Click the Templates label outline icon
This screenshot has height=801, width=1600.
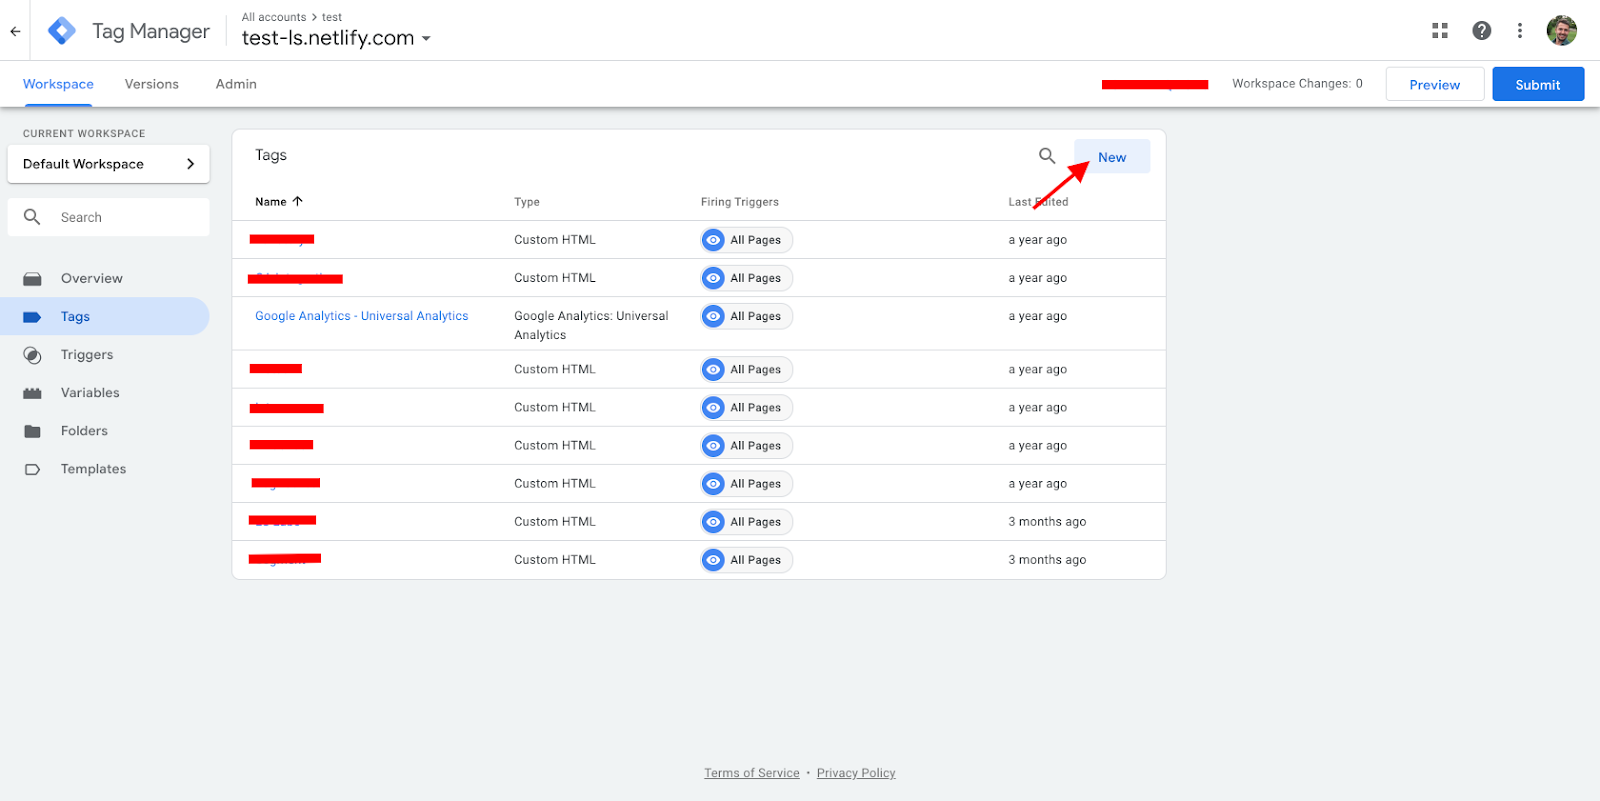point(32,469)
